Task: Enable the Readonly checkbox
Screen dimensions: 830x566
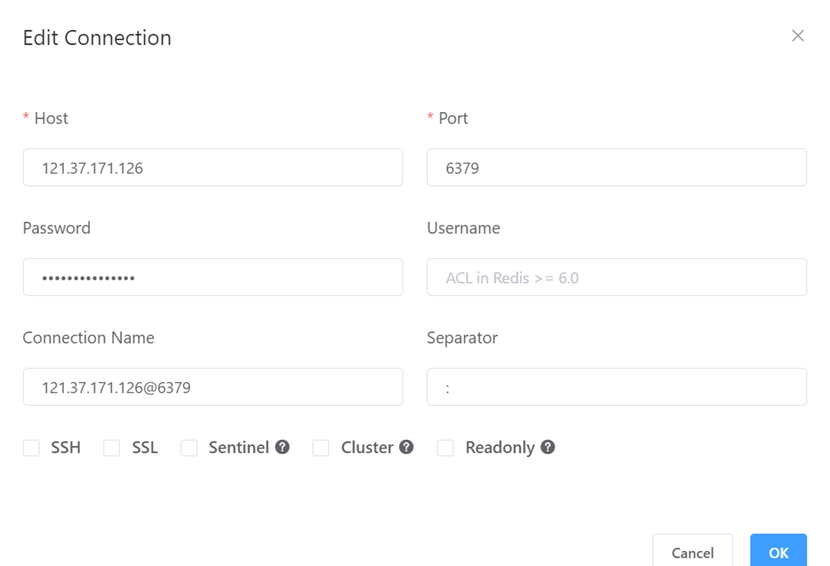Action: (445, 447)
